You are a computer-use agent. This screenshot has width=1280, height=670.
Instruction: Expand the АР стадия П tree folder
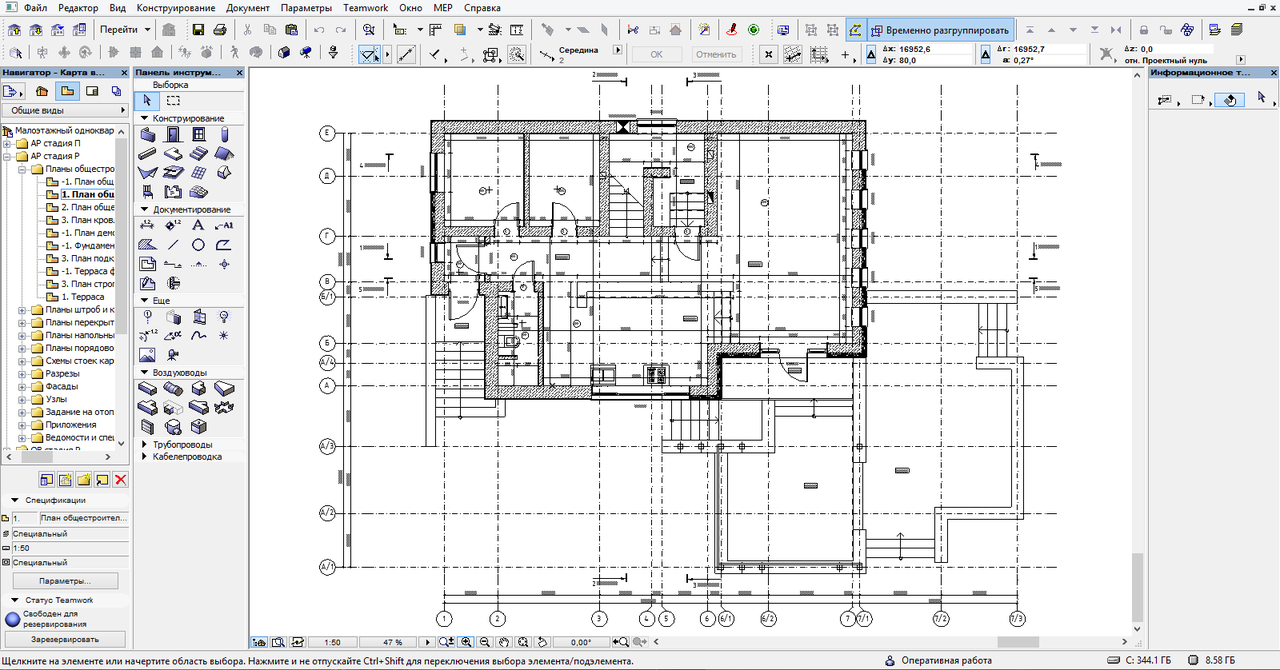[x=9, y=143]
